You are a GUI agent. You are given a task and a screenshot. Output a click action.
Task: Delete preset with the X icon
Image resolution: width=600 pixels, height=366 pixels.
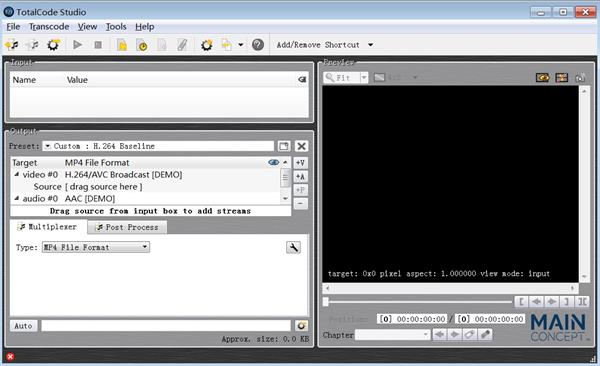[x=302, y=146]
